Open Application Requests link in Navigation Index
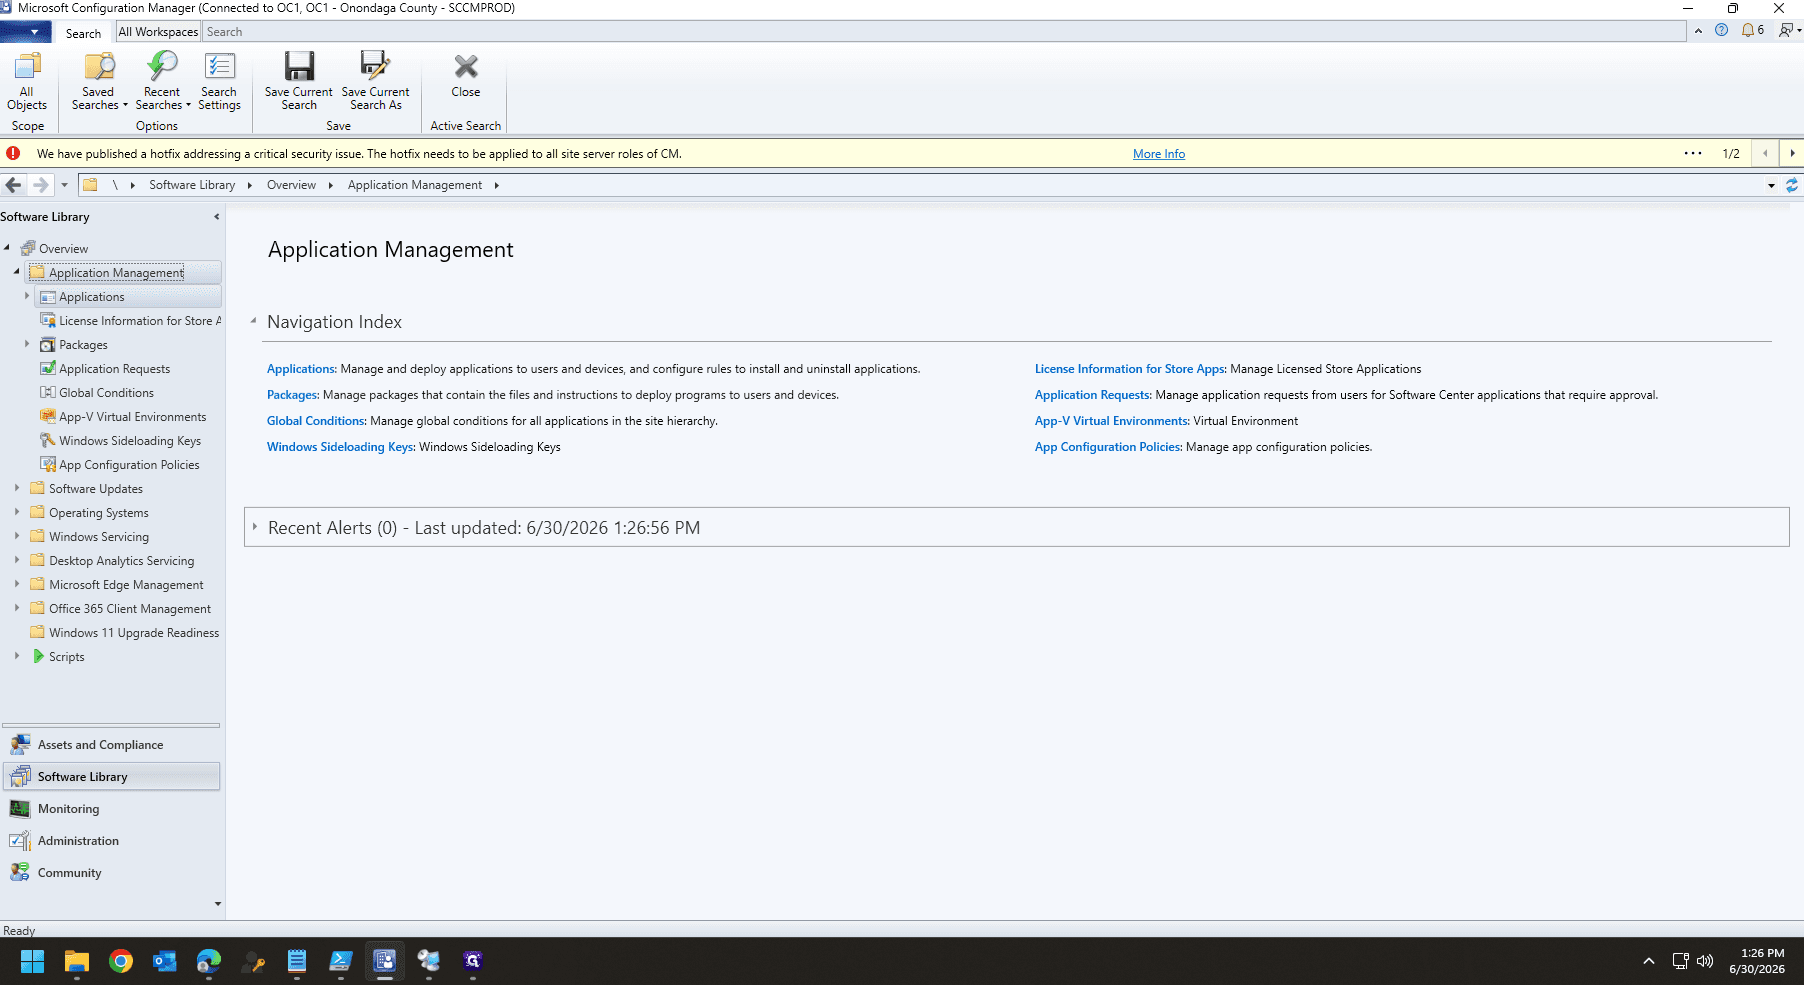Viewport: 1804px width, 985px height. pos(1093,395)
